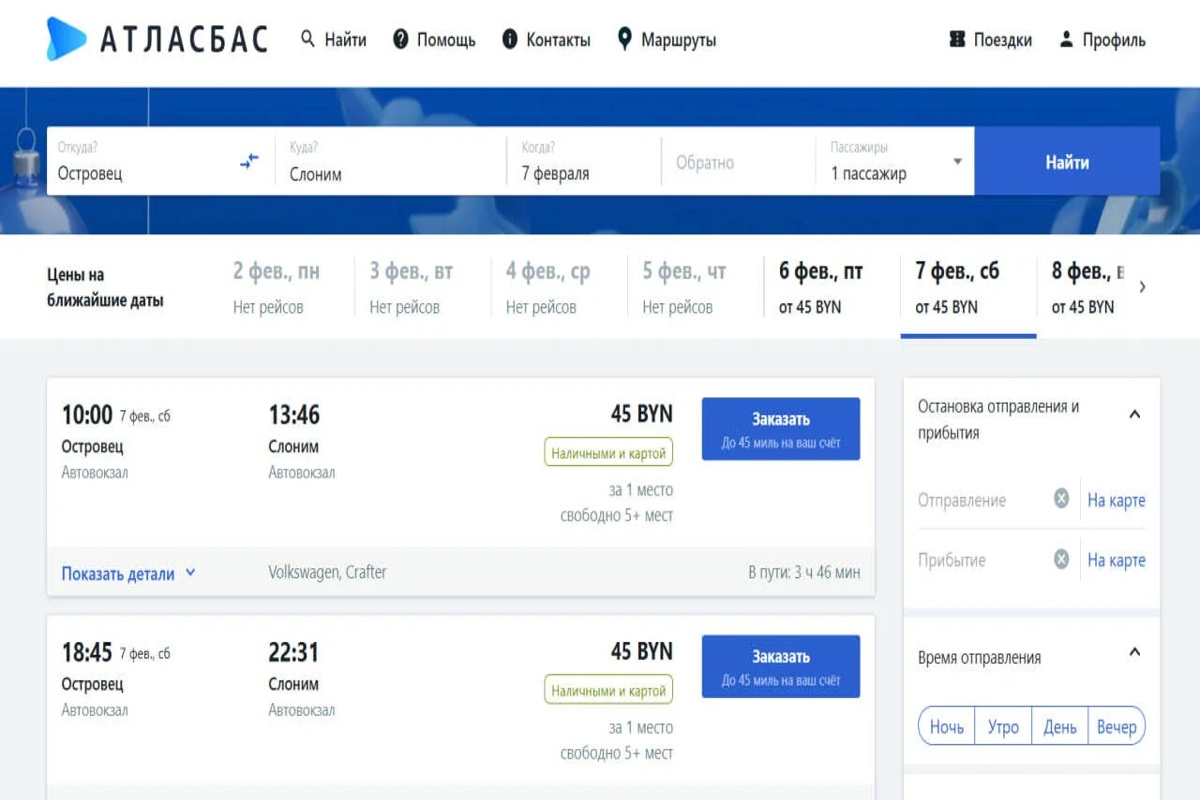Image resolution: width=1200 pixels, height=800 pixels.
Task: Clear the Отправление stop filter
Action: click(x=1061, y=499)
